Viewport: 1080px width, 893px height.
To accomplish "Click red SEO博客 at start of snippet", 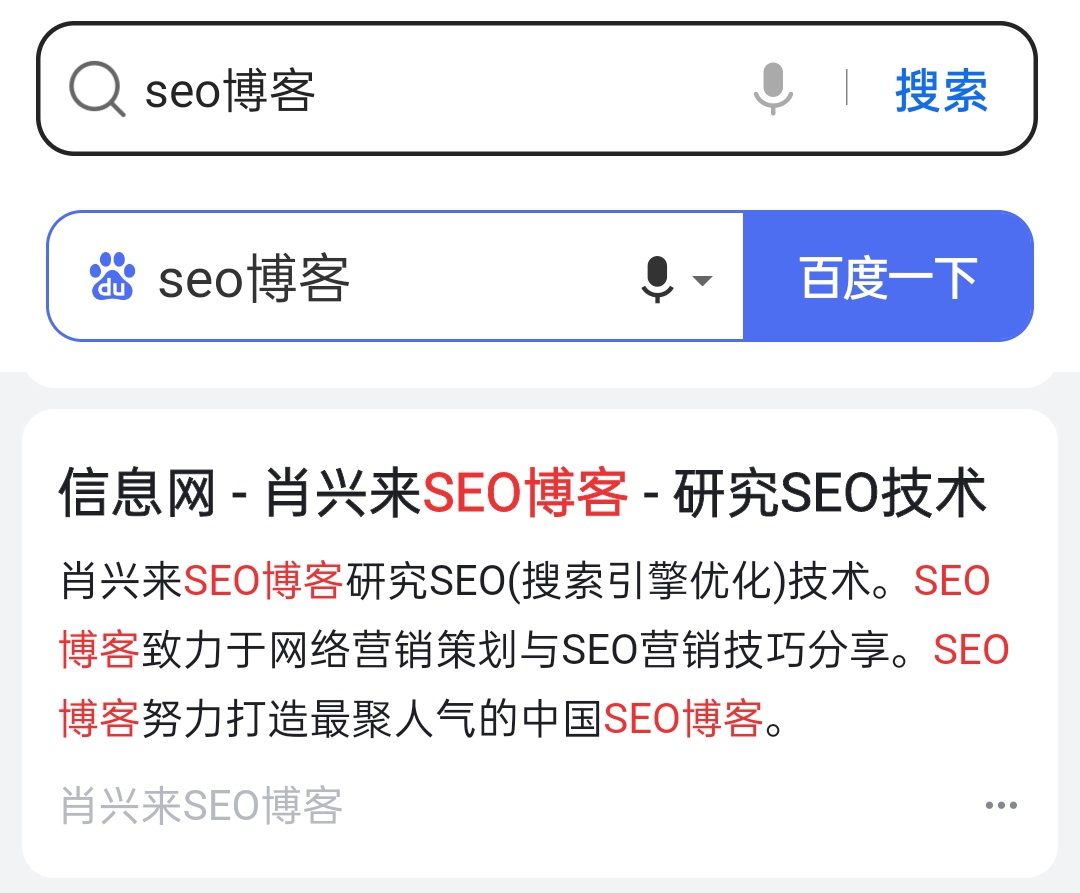I will click(x=263, y=580).
